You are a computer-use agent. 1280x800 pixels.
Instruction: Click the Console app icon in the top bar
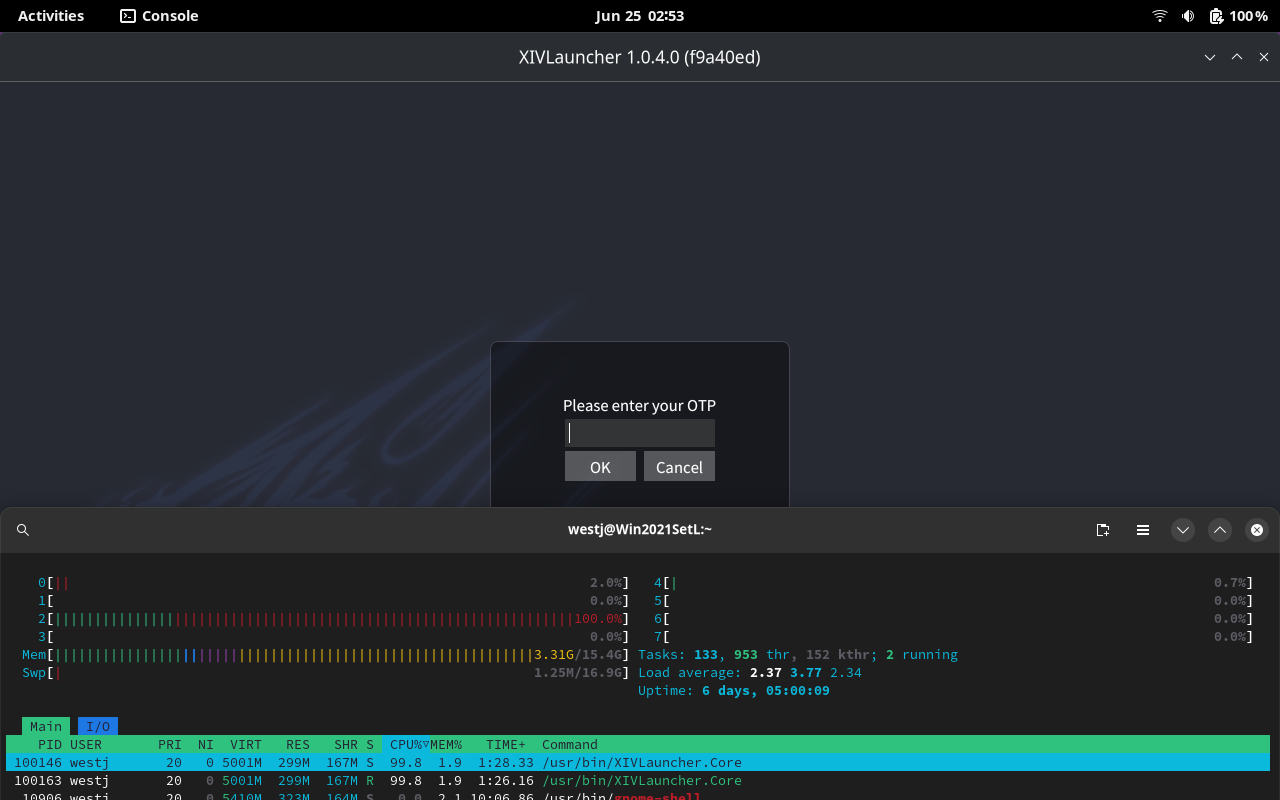(x=126, y=16)
